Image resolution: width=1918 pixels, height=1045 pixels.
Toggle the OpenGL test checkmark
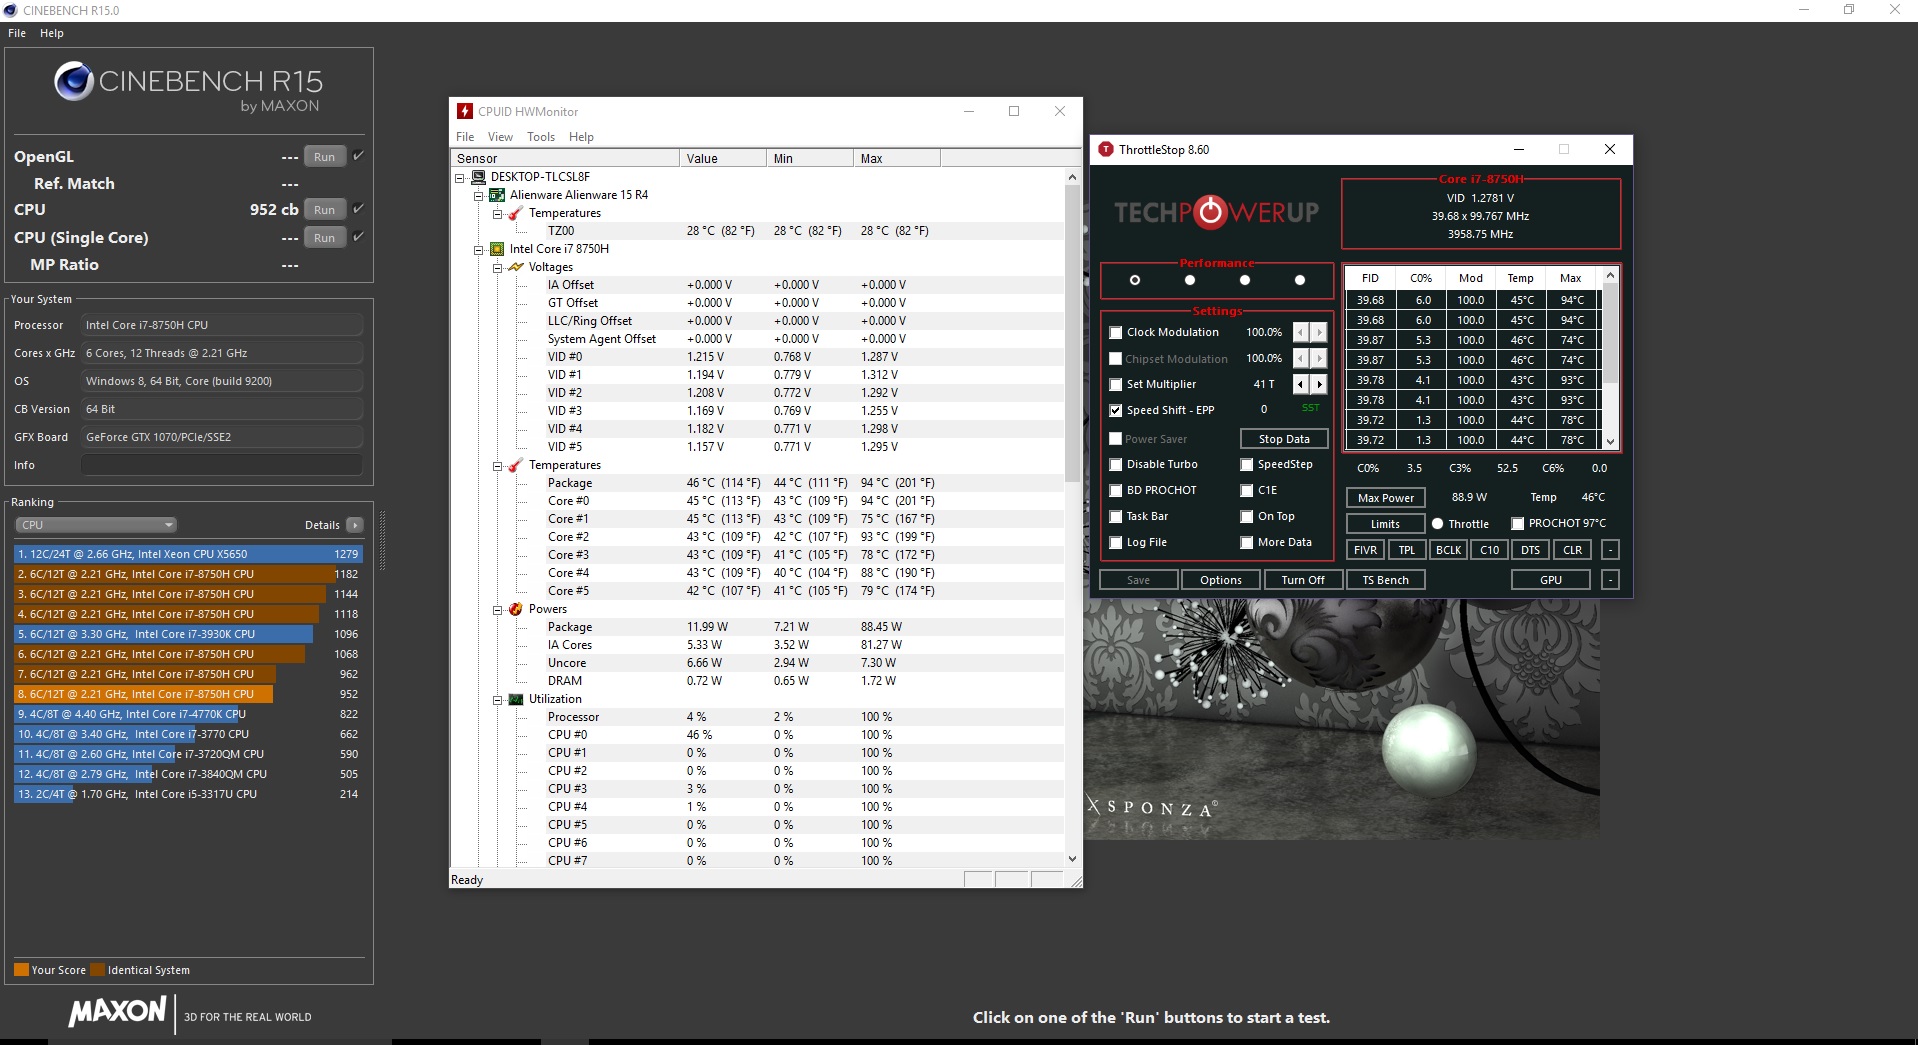(358, 156)
